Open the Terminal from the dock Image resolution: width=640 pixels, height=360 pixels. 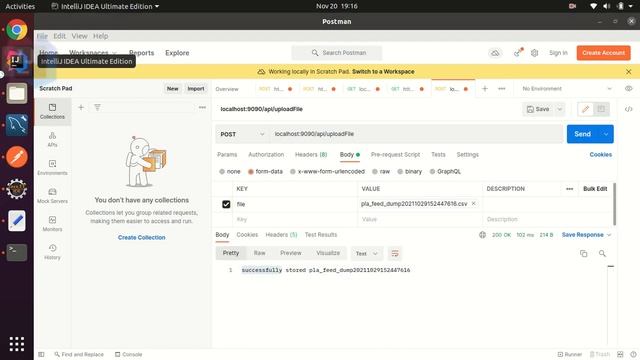[17, 252]
